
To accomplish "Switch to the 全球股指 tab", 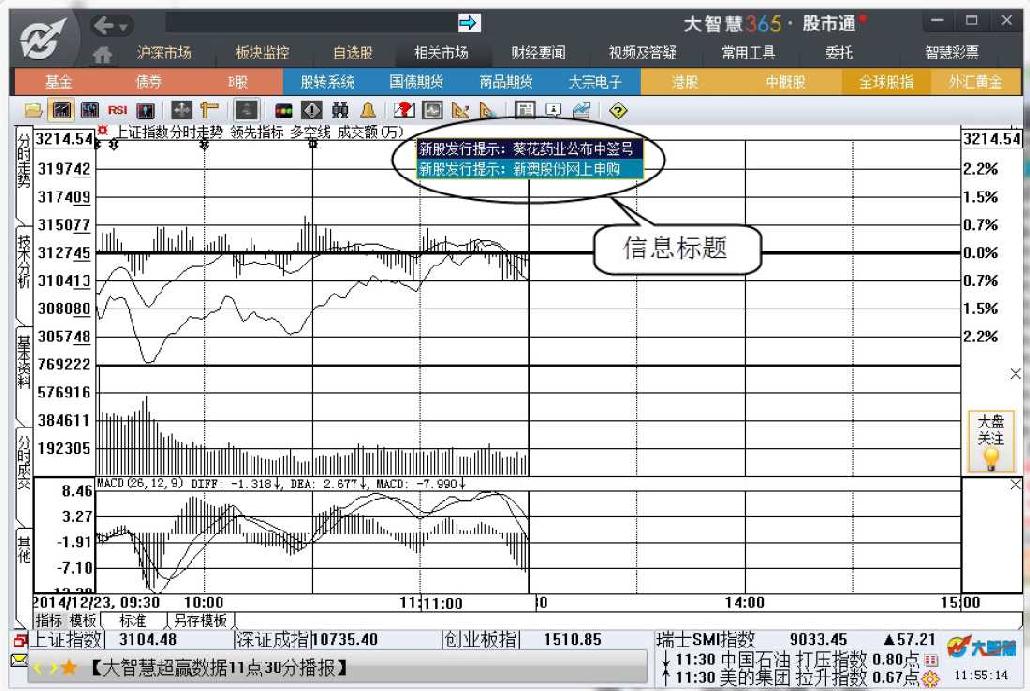I will [x=886, y=82].
